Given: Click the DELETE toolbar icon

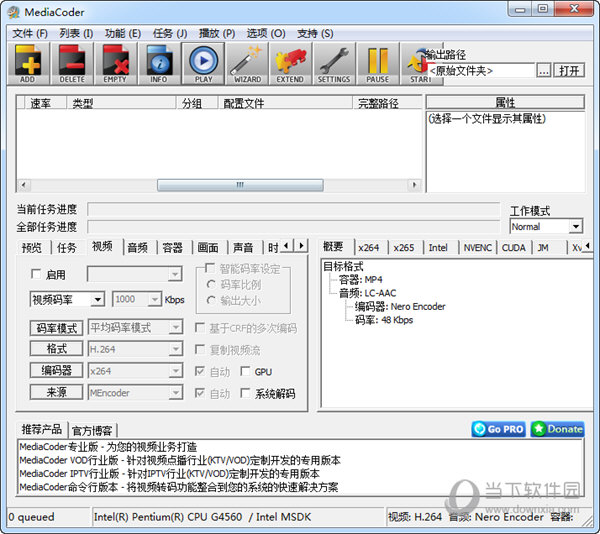Looking at the screenshot, I should coord(72,63).
